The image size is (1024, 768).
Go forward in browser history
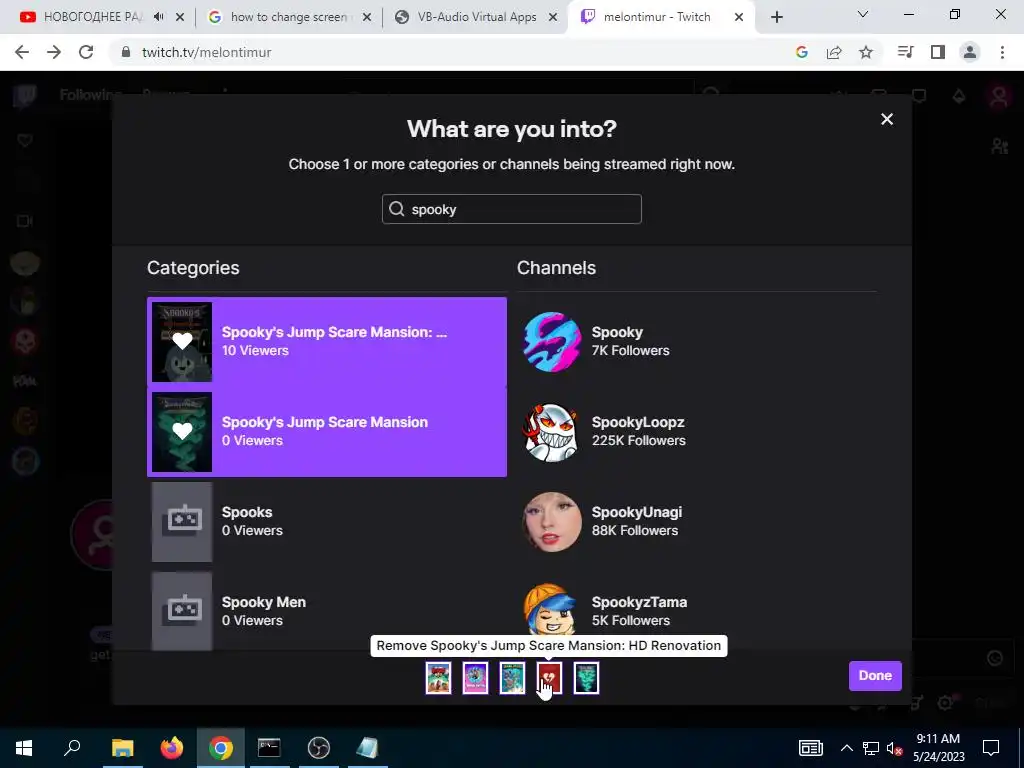54,52
